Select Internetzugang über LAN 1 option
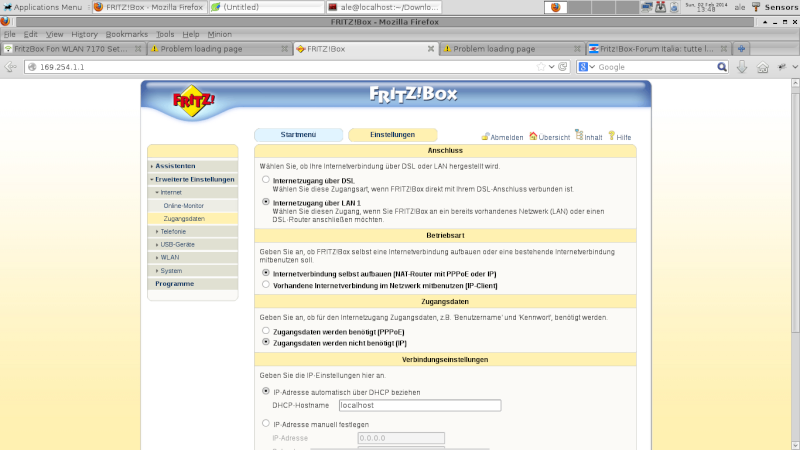Viewport: 800px width, 450px height. [266, 202]
